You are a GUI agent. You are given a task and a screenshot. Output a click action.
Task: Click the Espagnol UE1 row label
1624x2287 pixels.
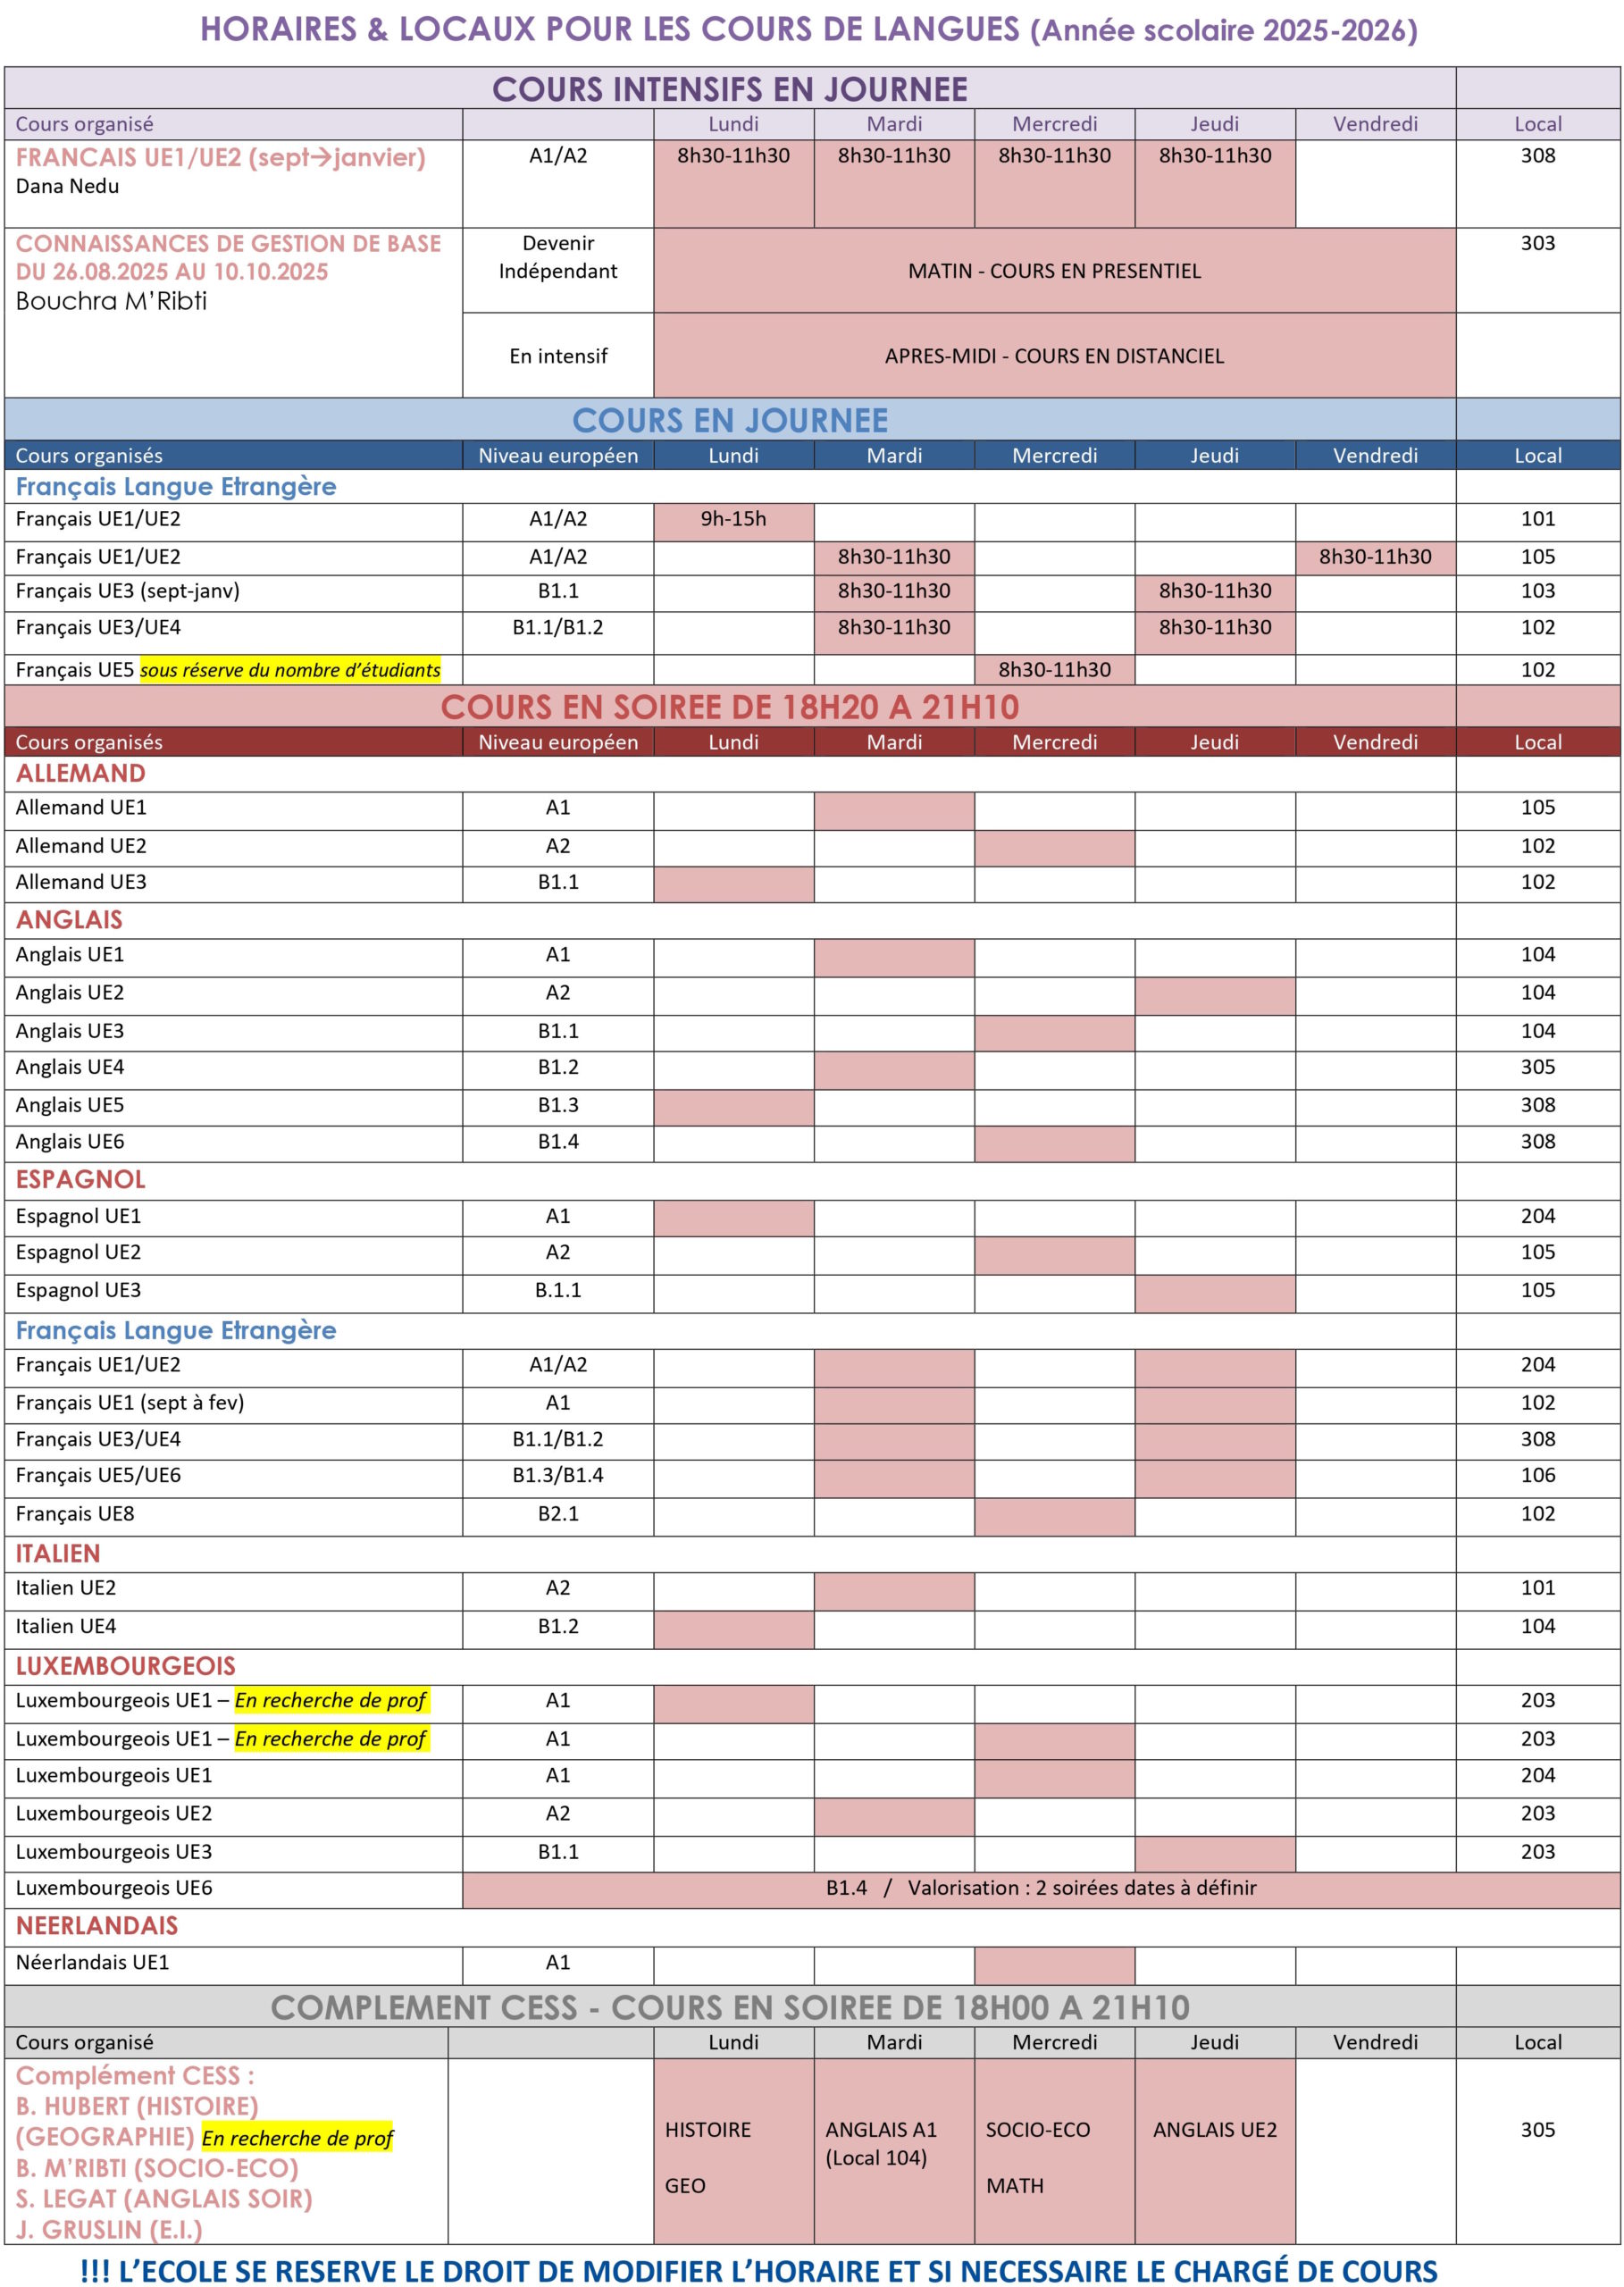(78, 1216)
